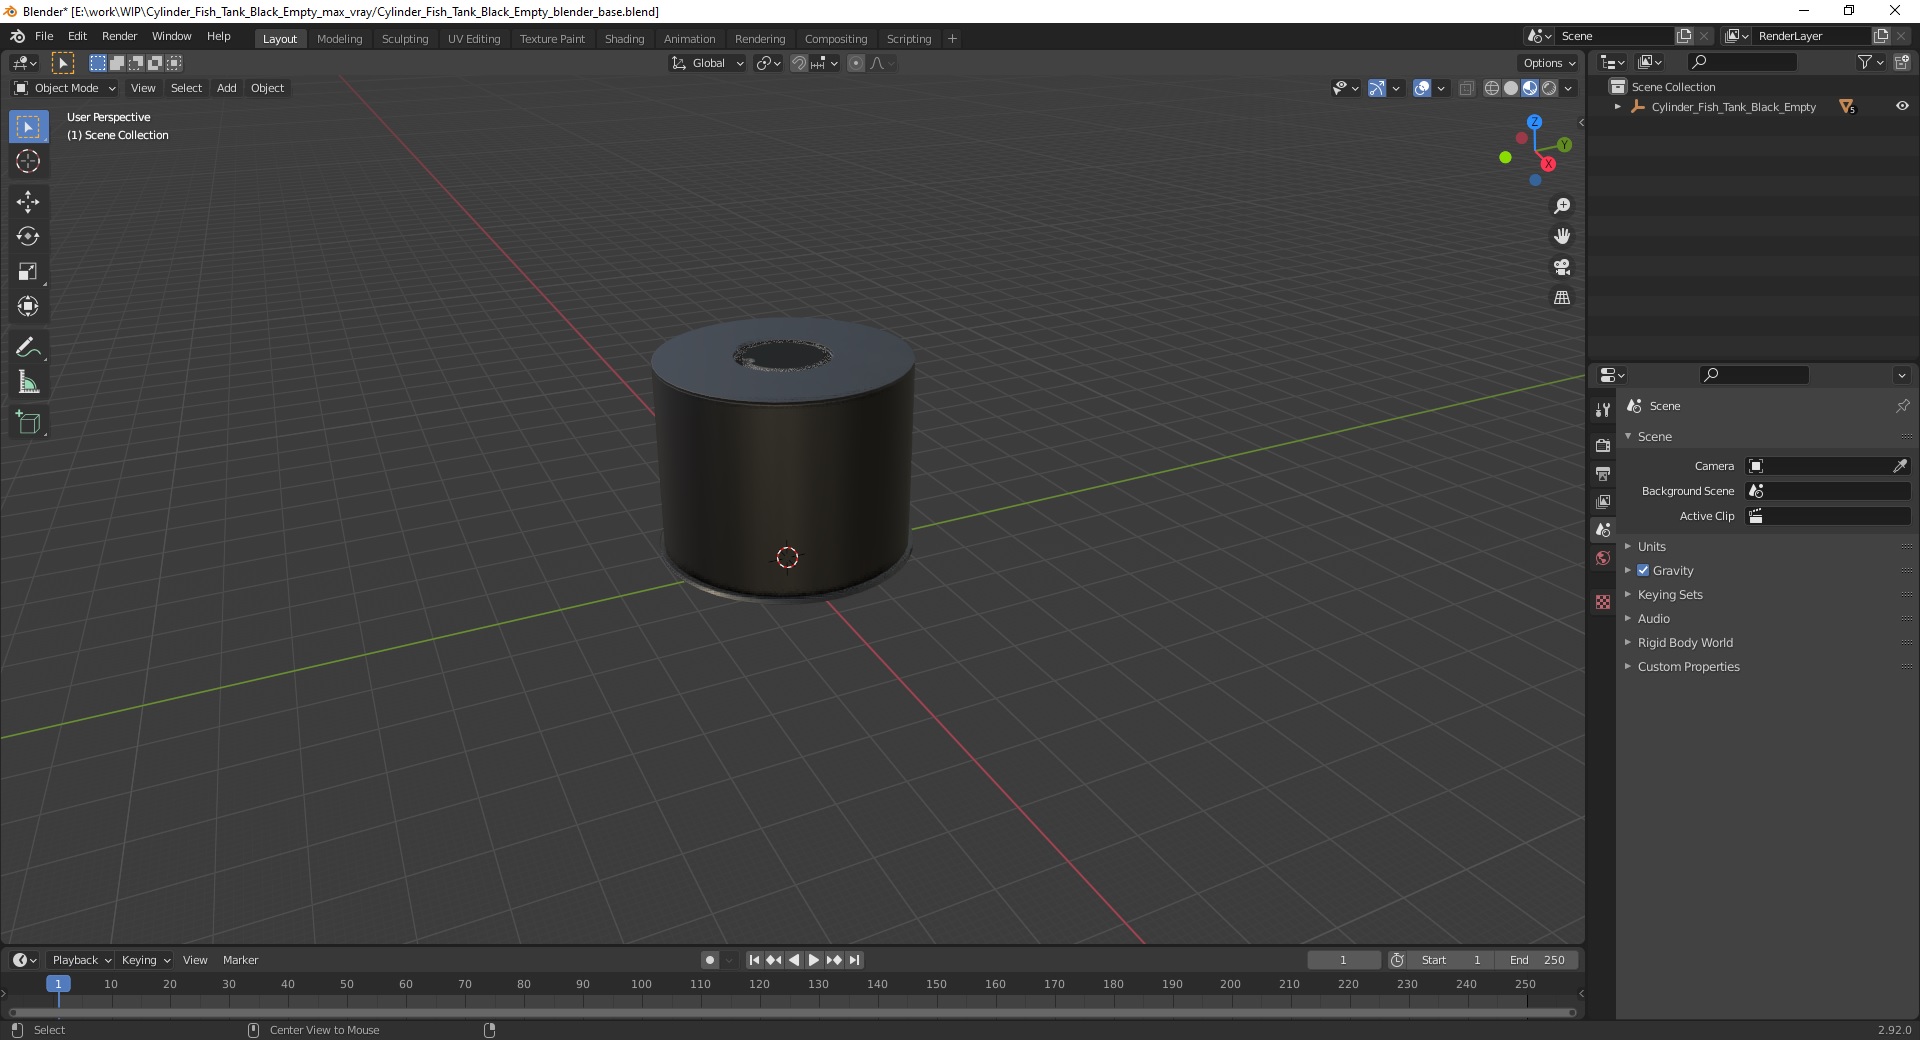Open the Options dropdown
Screen dimensions: 1920x1040
pos(1548,63)
